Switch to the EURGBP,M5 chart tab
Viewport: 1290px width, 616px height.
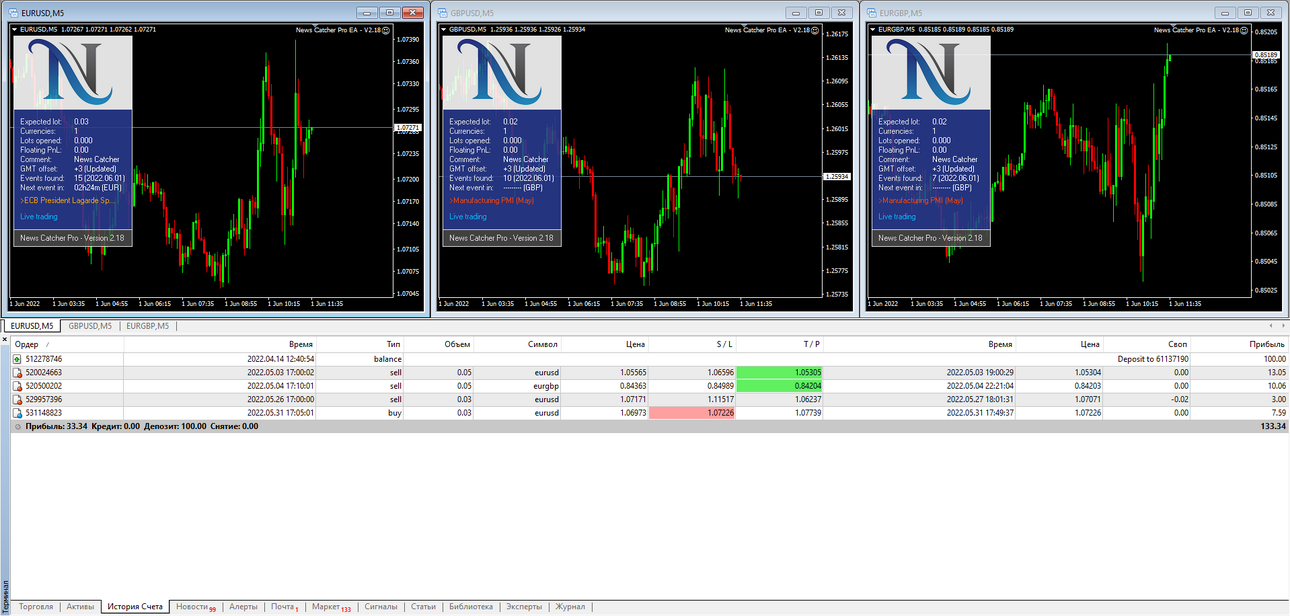tap(148, 326)
